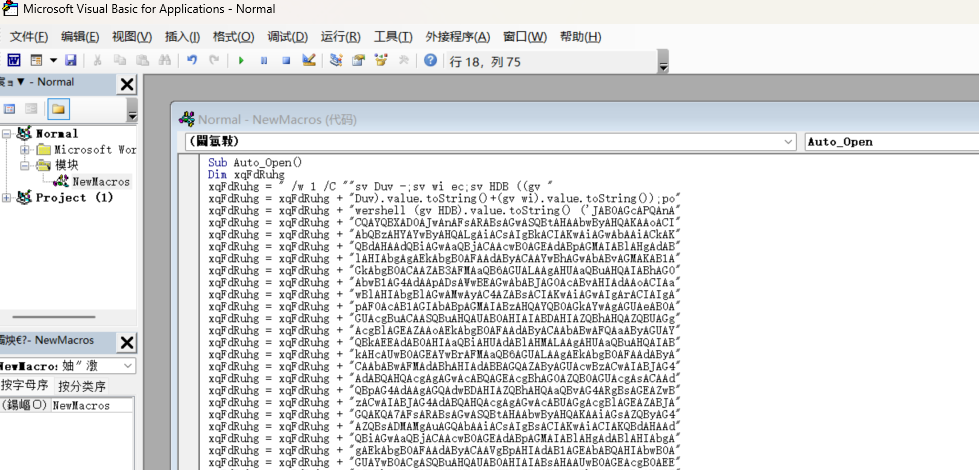The height and width of the screenshot is (470, 979).
Task: Select Project (1) in the tree
Action: [74, 198]
